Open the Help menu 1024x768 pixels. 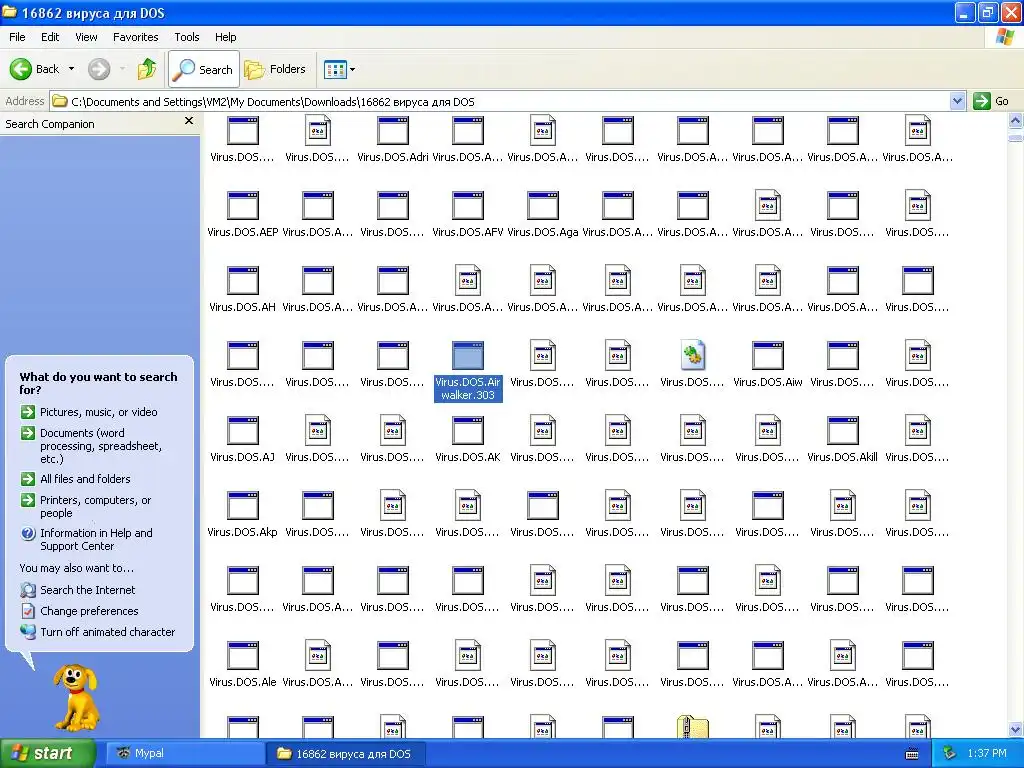click(225, 37)
